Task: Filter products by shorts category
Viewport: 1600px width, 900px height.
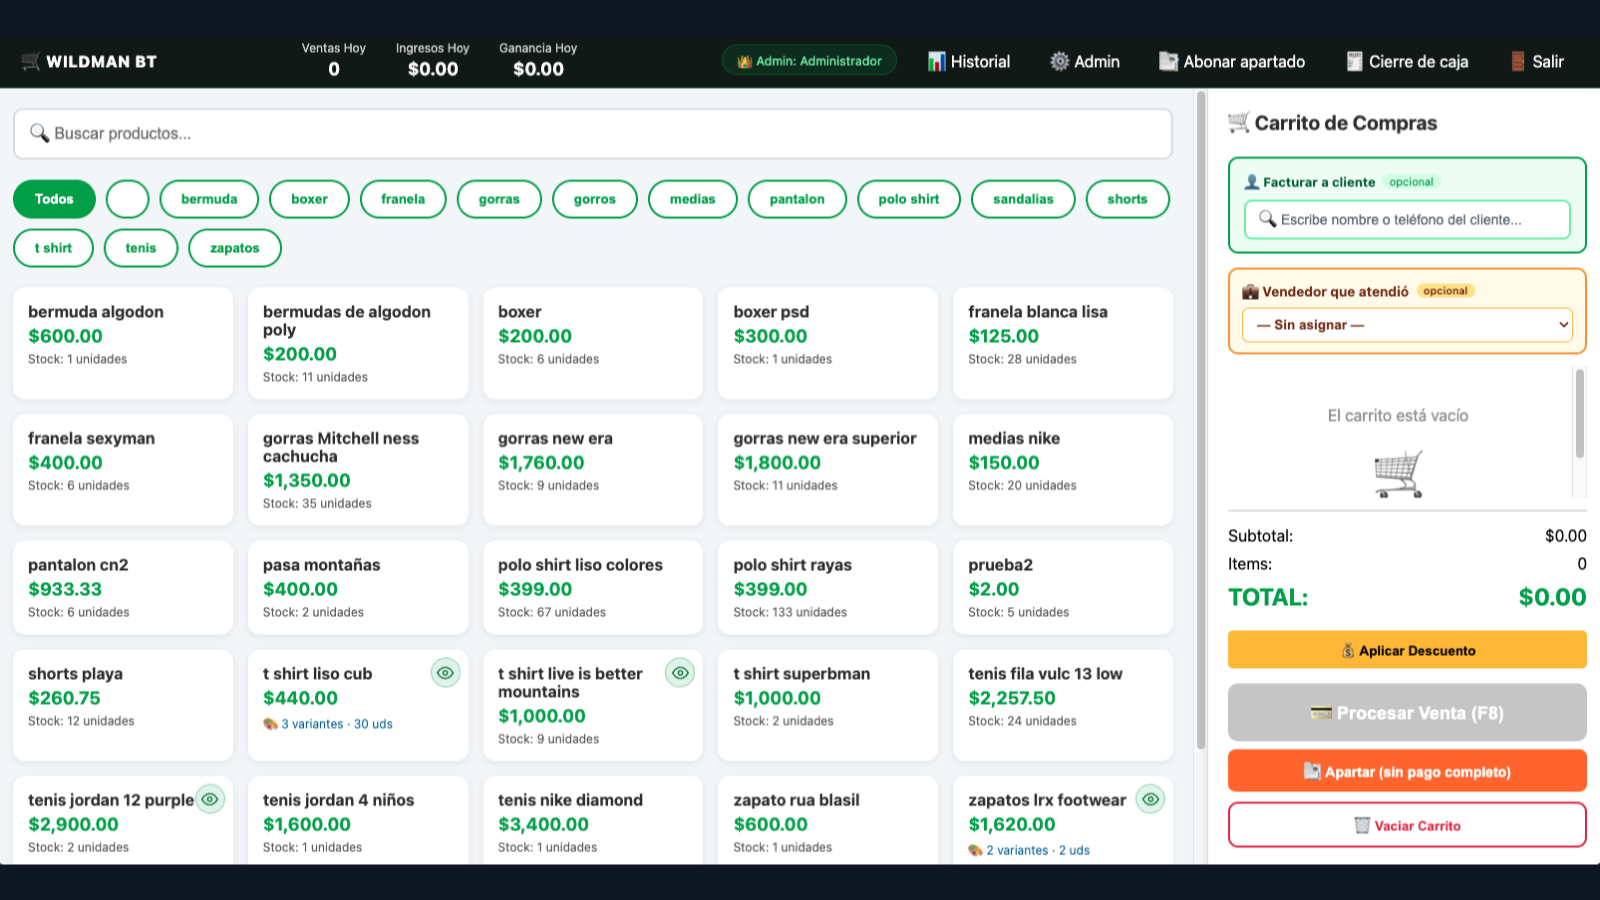Action: [1127, 199]
